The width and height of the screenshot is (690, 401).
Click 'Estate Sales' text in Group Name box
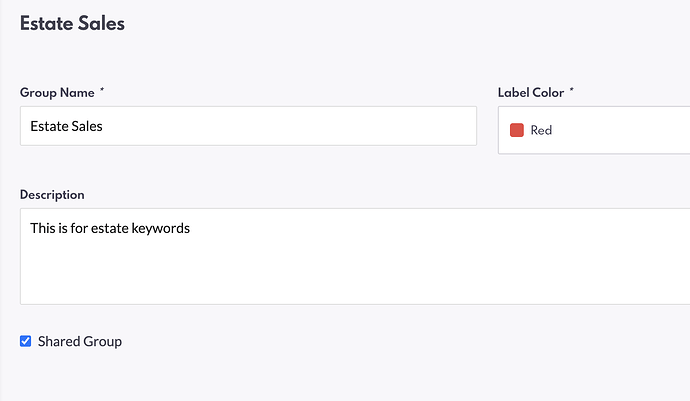(x=66, y=127)
